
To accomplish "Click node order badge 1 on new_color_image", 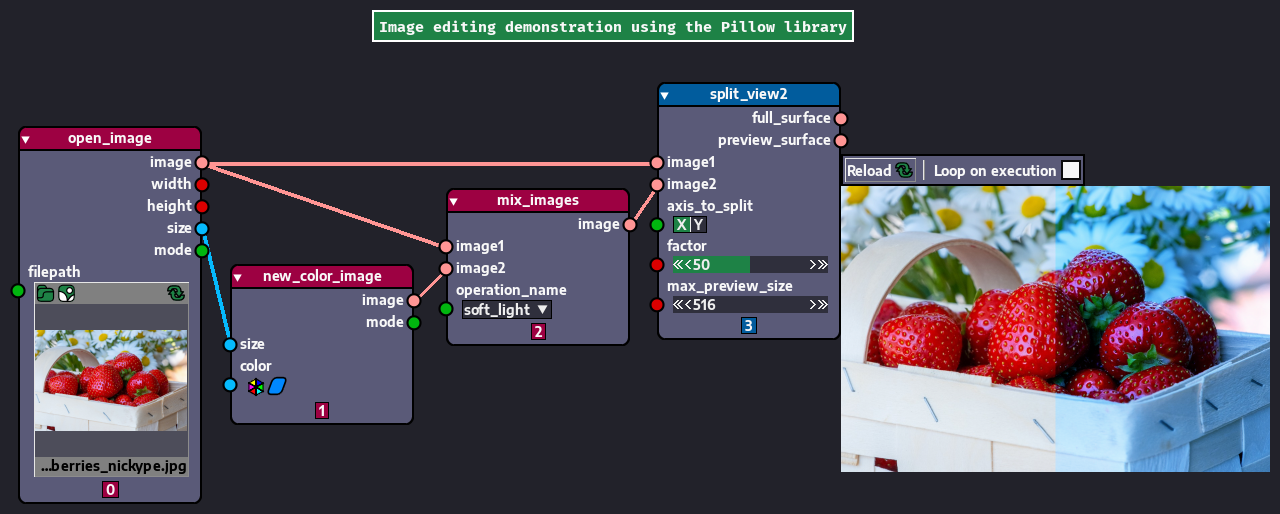I will pyautogui.click(x=322, y=411).
